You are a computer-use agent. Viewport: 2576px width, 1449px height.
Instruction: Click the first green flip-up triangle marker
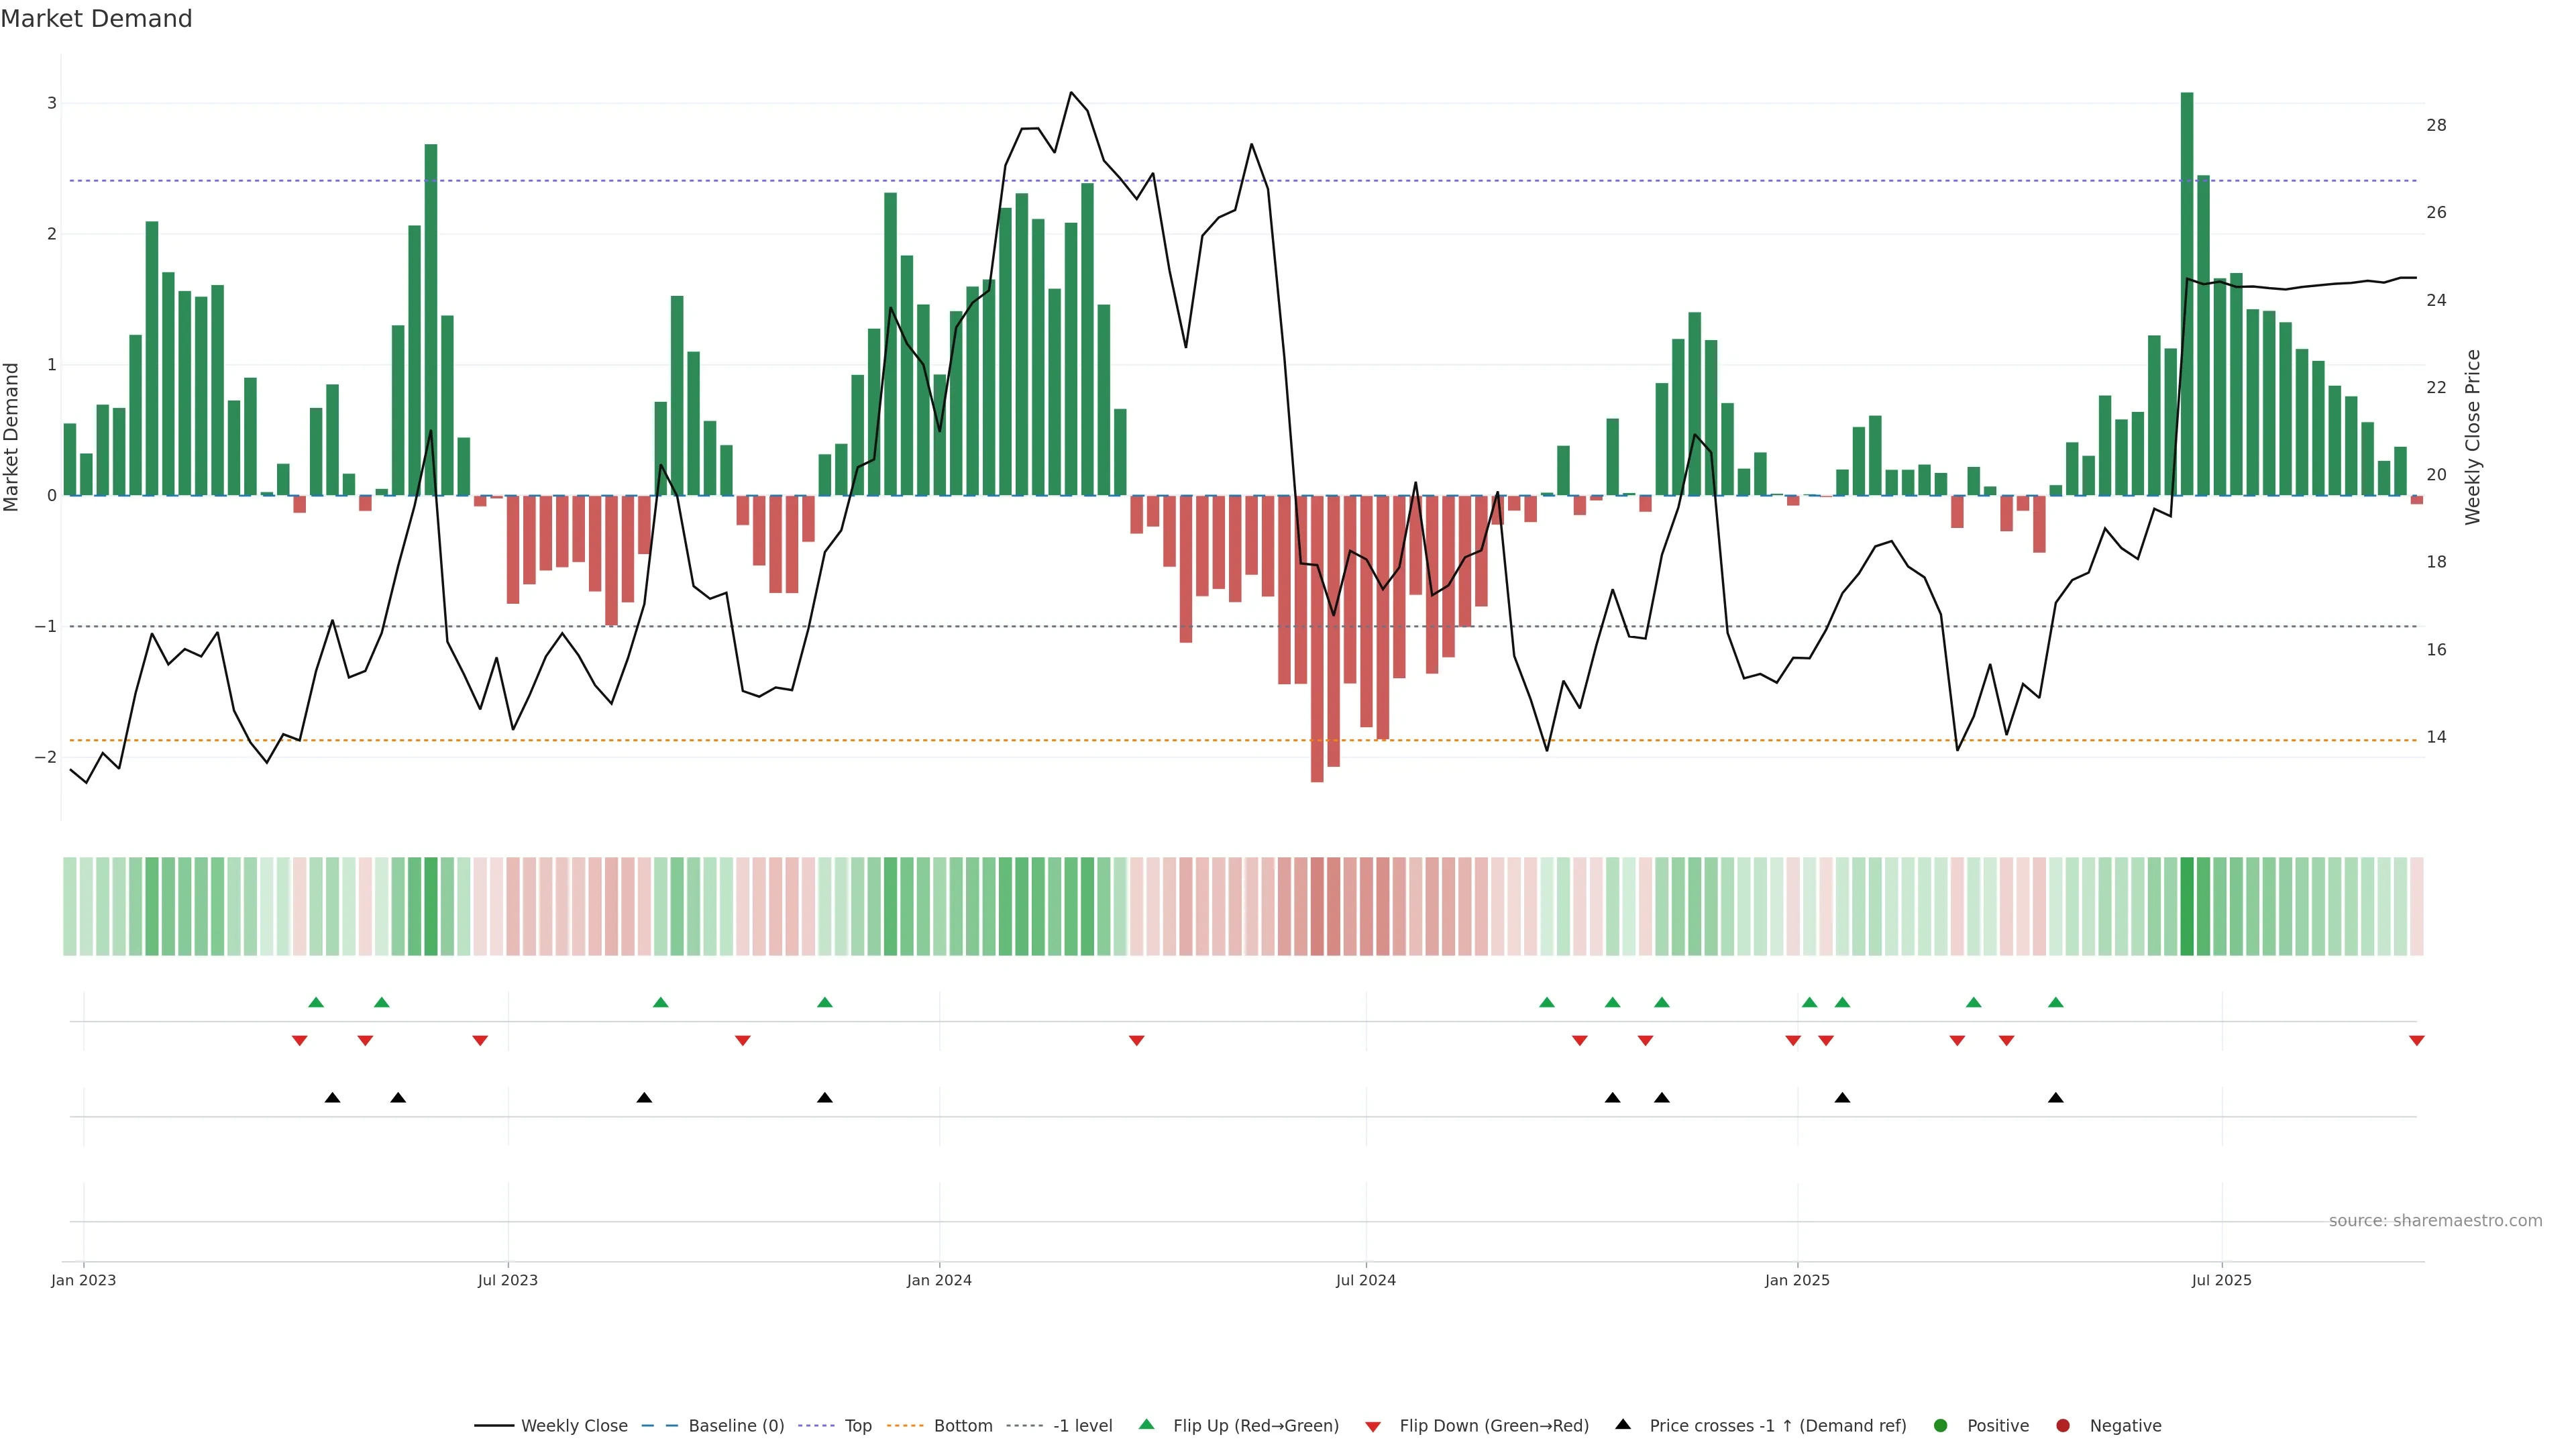pyautogui.click(x=316, y=1002)
